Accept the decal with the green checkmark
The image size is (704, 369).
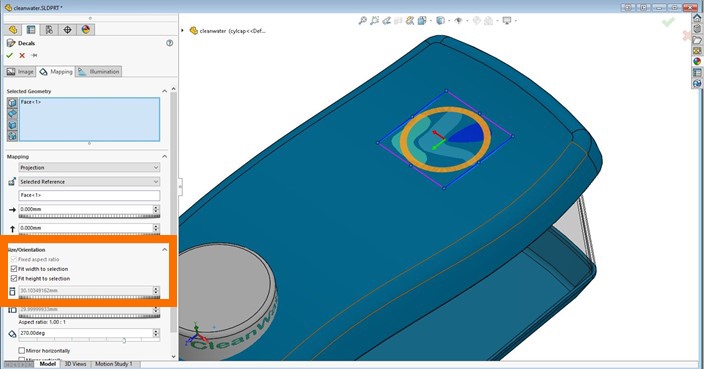coord(9,55)
